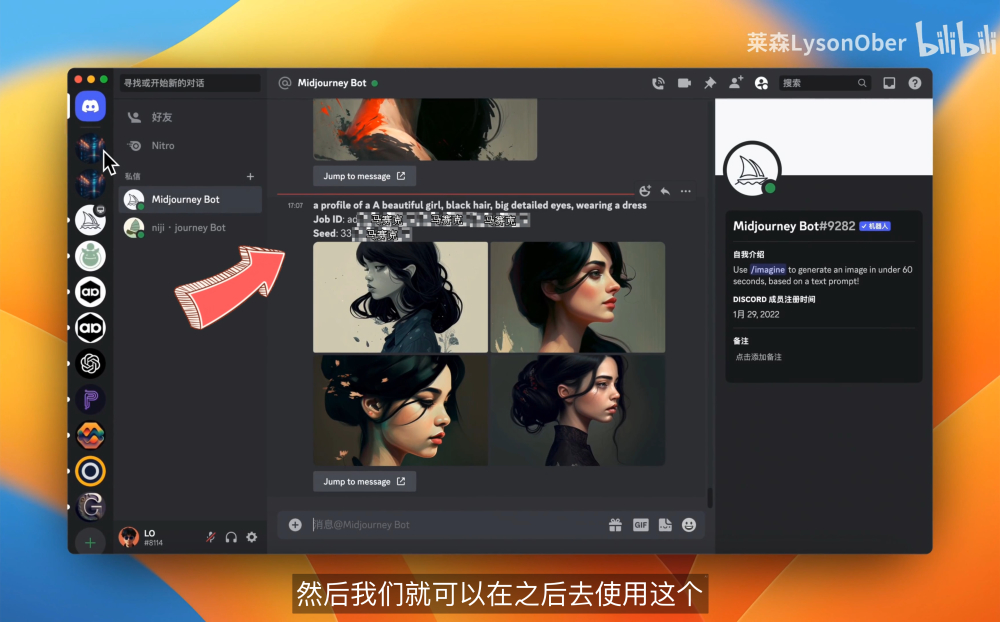Click the Midjourney Bot#9282 username

[x=794, y=226]
